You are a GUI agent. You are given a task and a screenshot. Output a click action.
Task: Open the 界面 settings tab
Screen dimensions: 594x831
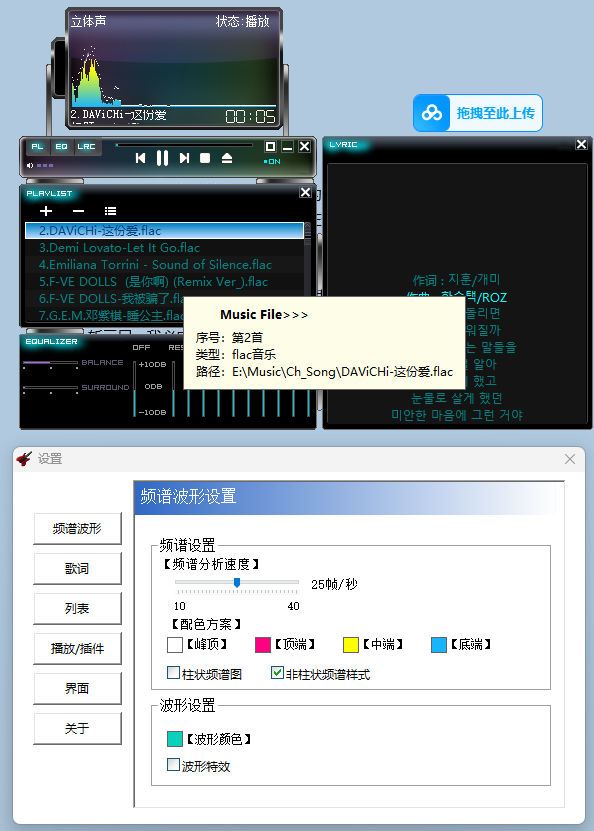tap(77, 688)
